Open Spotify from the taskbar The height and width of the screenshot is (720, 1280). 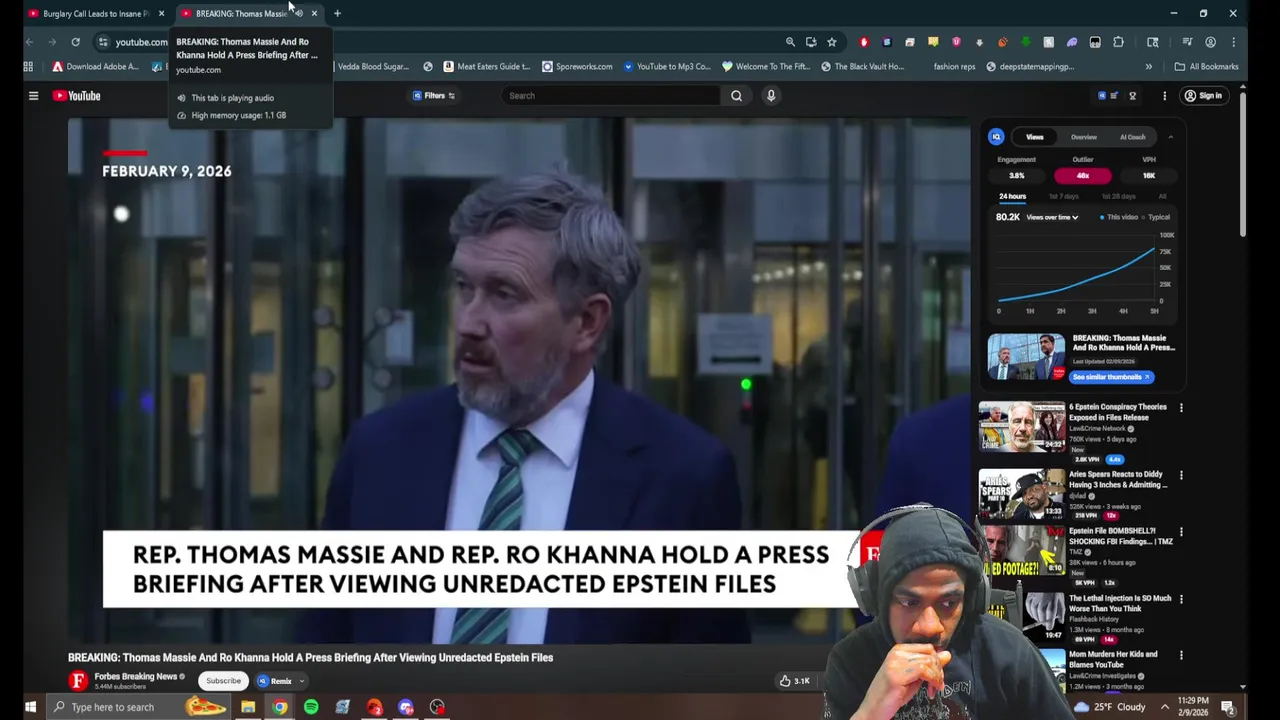(x=311, y=707)
